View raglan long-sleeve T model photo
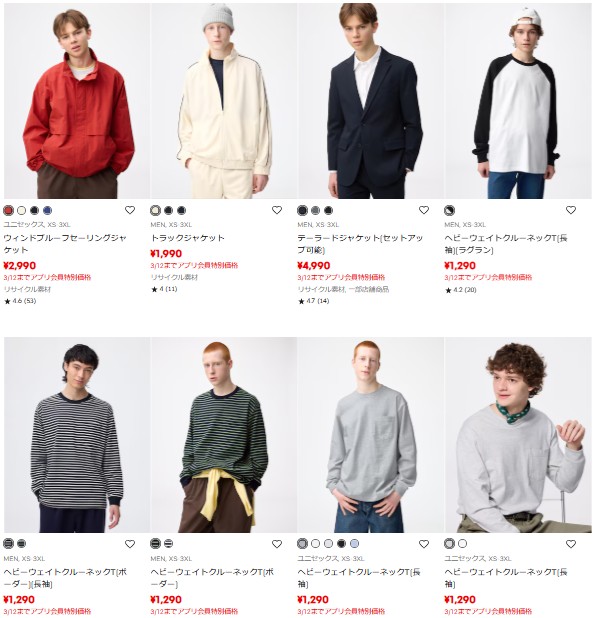The width and height of the screenshot is (595, 618). click(518, 101)
